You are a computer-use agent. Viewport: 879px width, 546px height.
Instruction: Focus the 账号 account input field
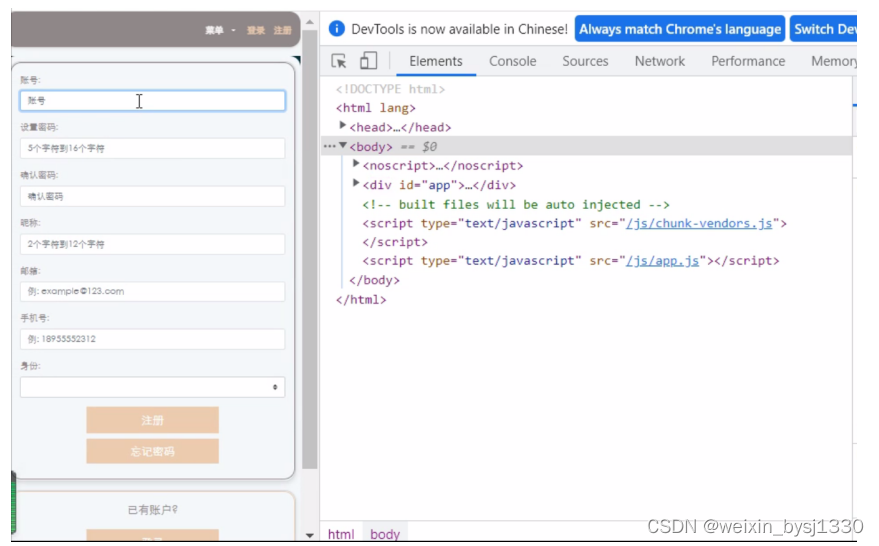152,101
